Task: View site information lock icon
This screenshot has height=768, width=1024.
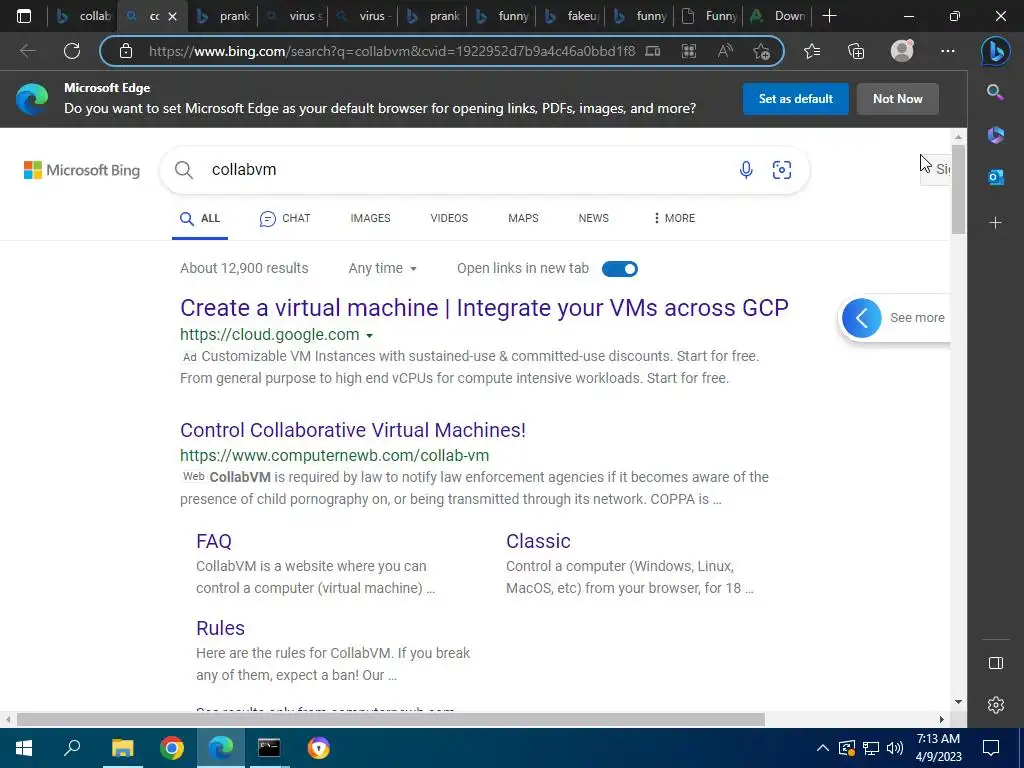Action: click(x=126, y=51)
